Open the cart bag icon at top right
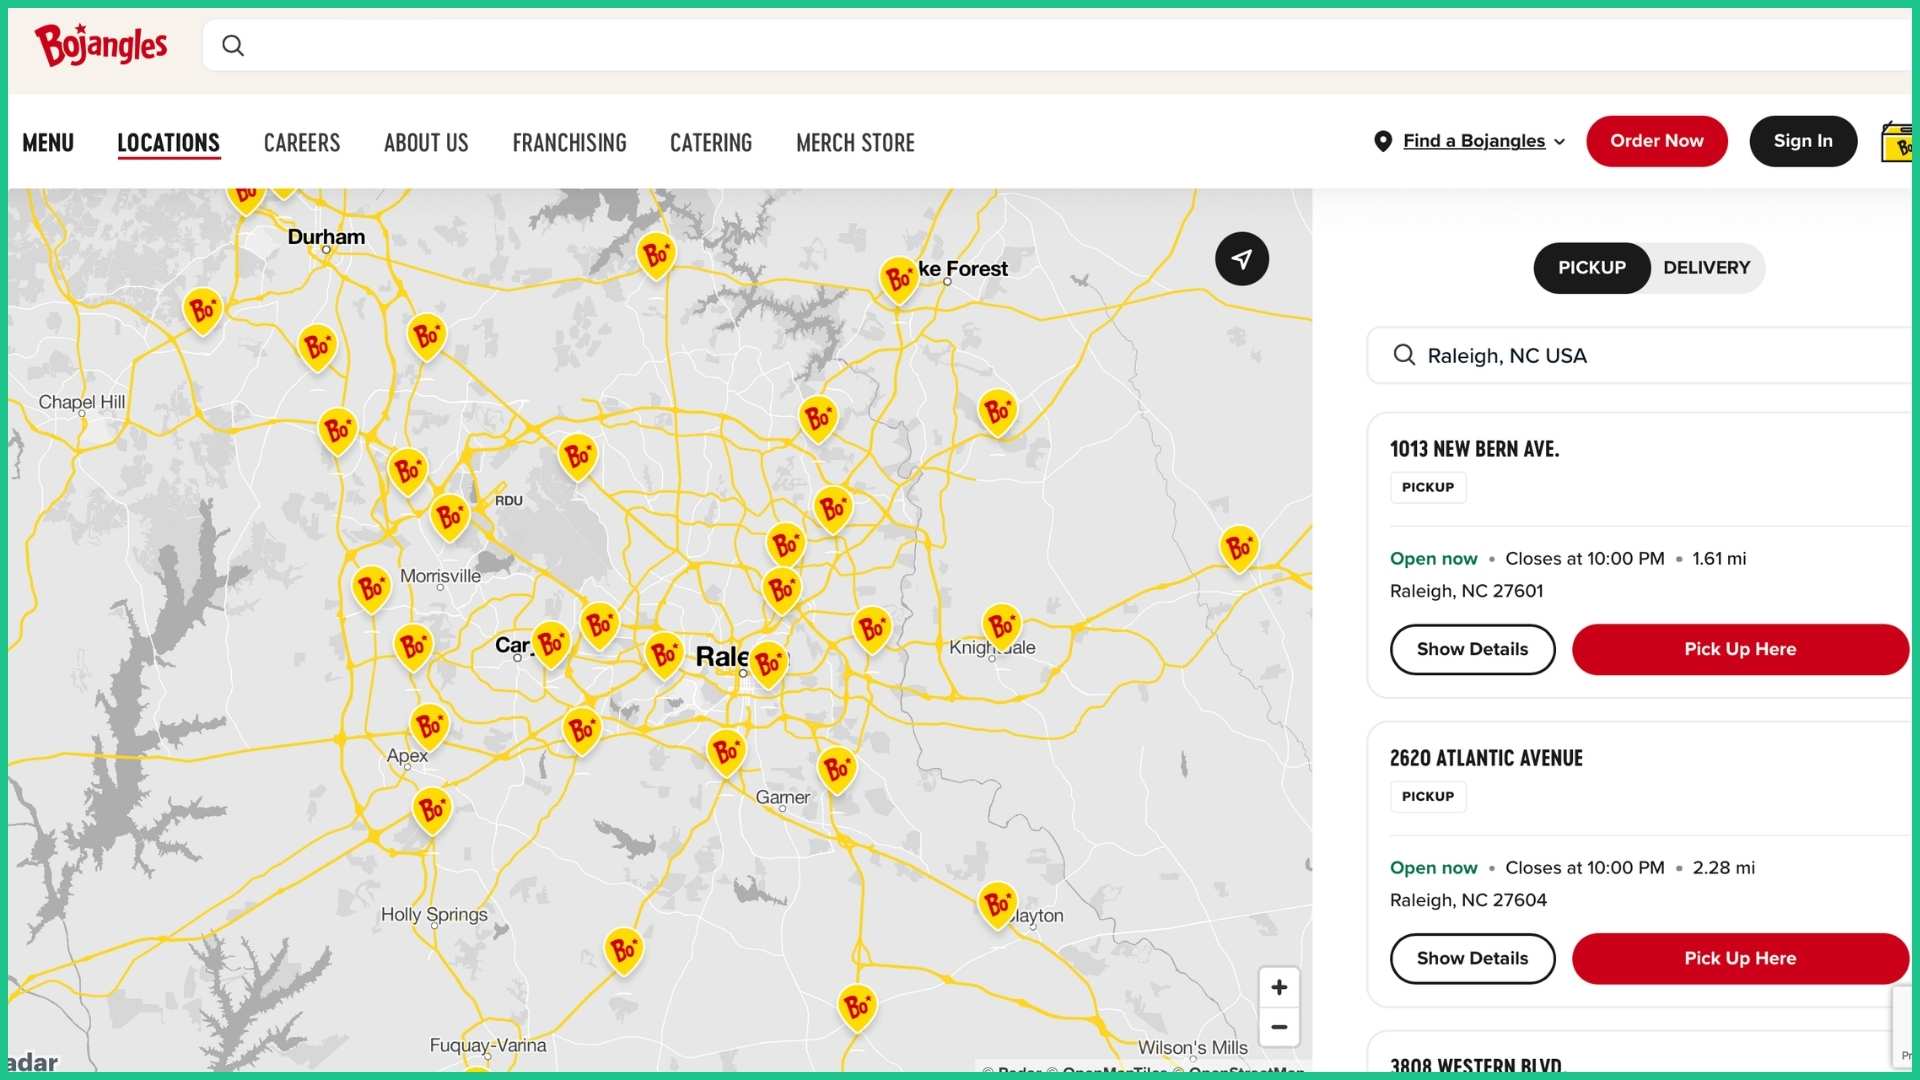 pos(1897,142)
